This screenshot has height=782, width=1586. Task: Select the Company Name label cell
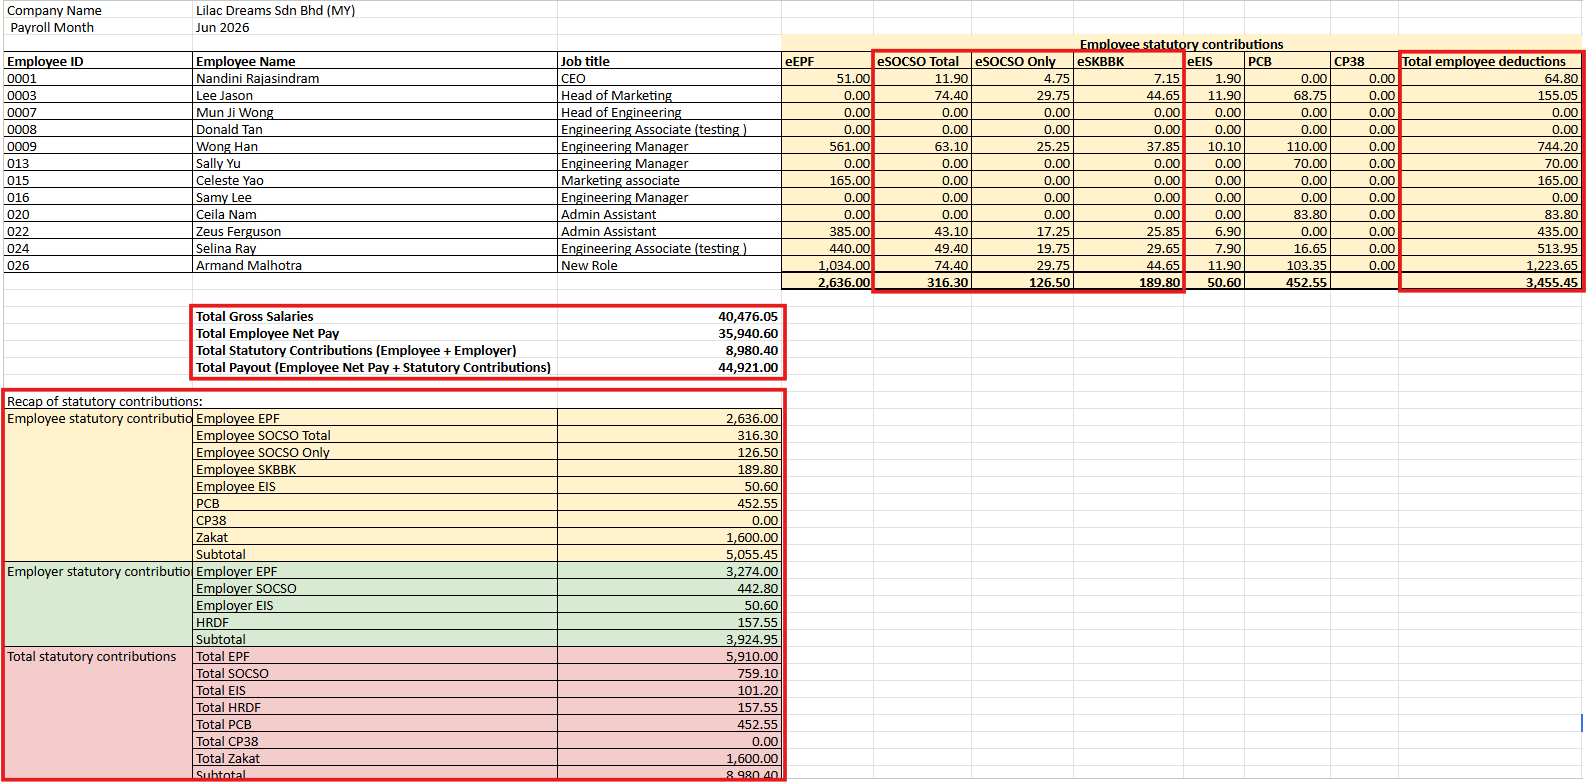98,10
